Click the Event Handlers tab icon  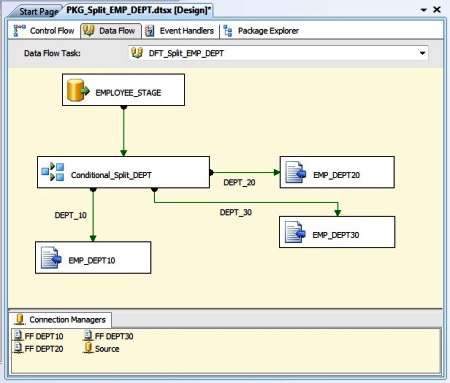[x=150, y=31]
